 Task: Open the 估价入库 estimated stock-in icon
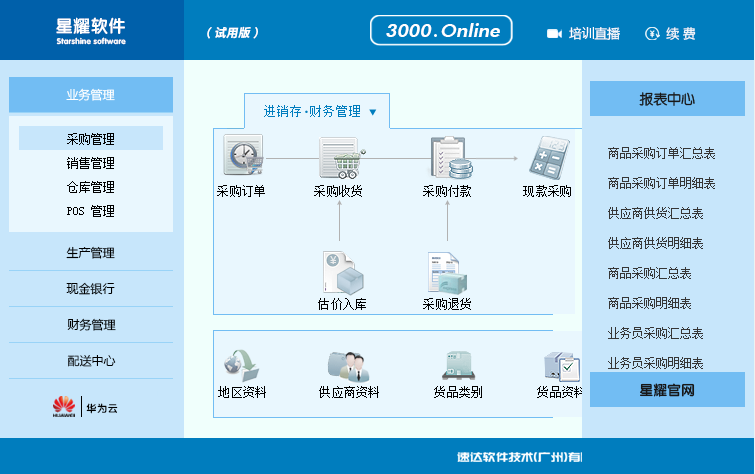click(x=343, y=273)
